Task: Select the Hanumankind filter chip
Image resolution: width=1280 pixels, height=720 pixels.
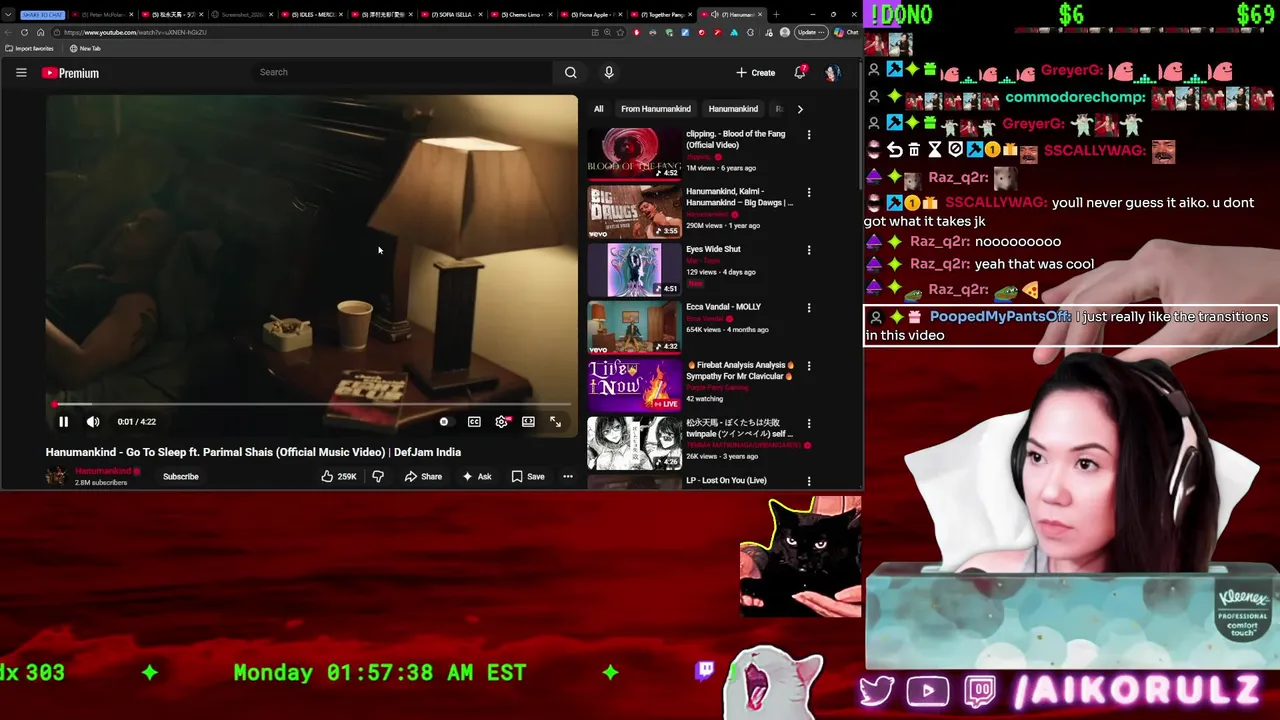Action: click(733, 109)
